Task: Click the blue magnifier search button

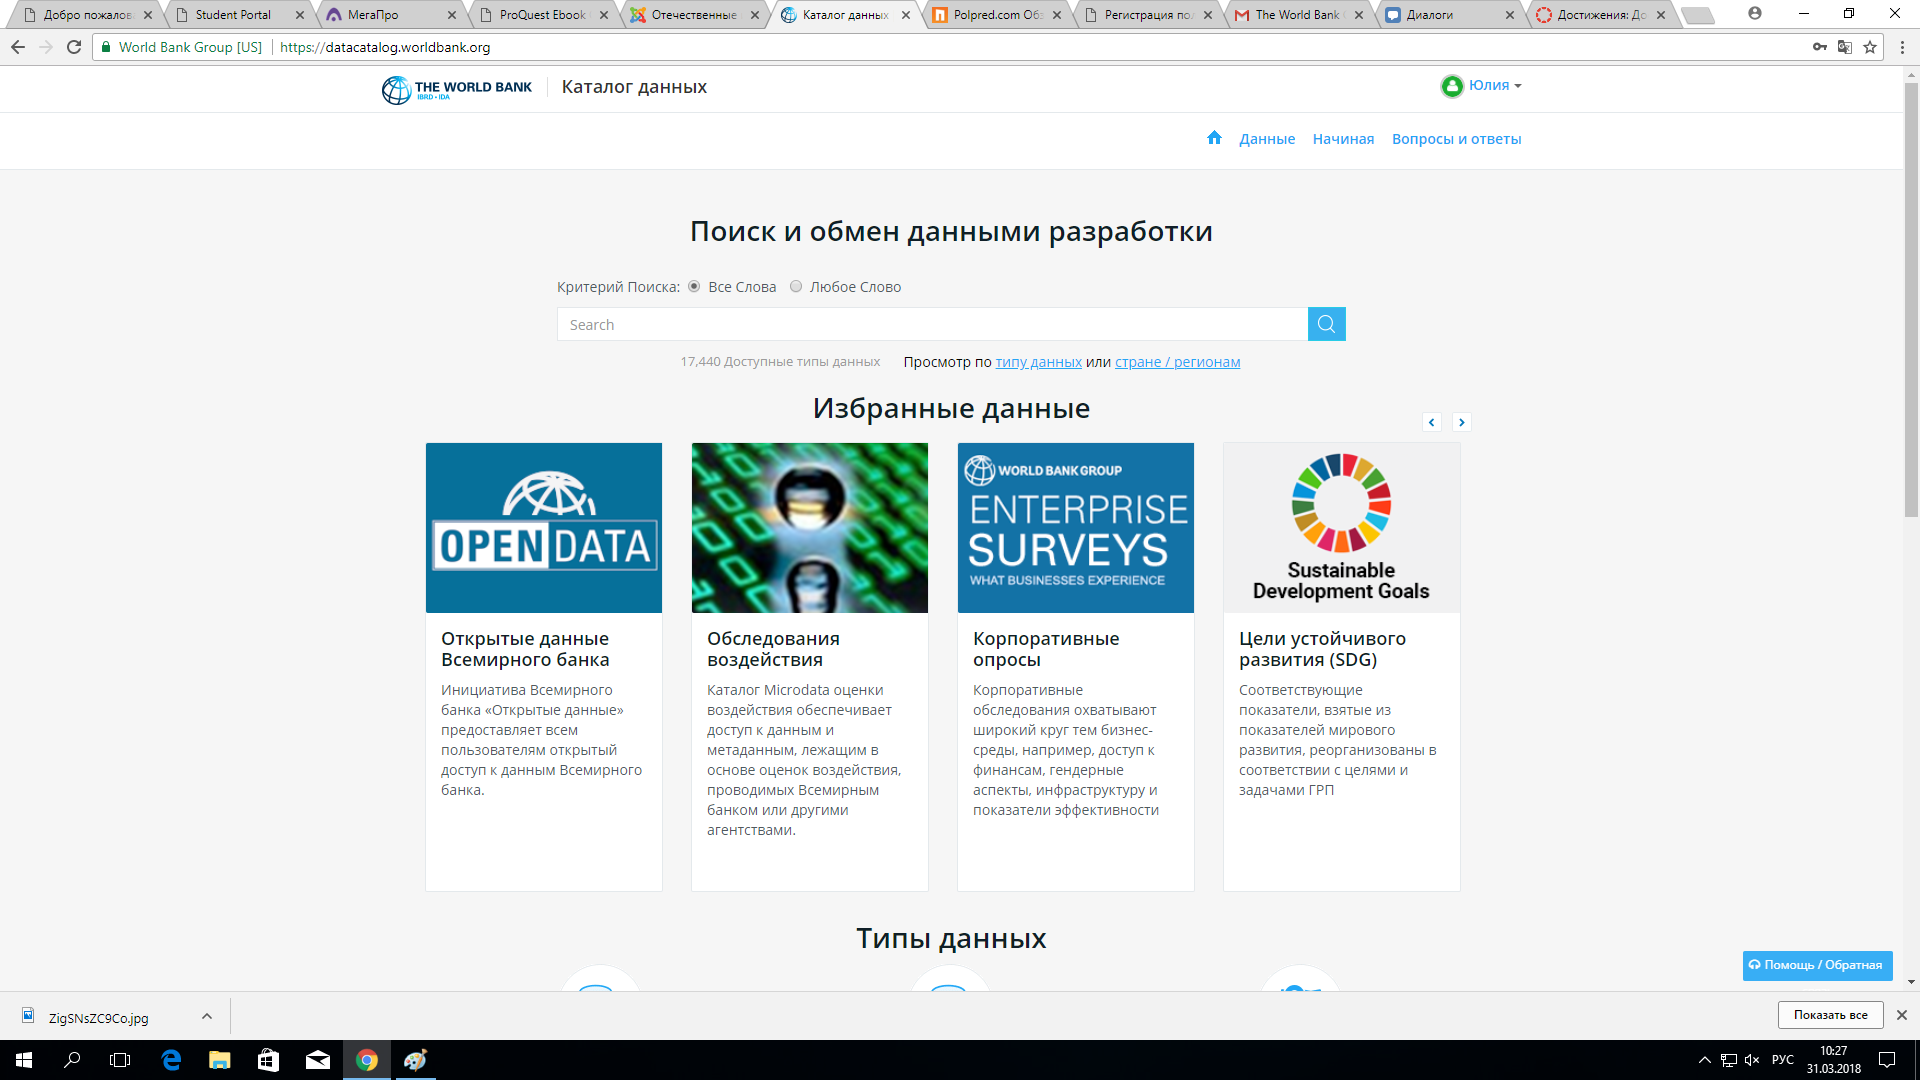Action: click(1326, 324)
